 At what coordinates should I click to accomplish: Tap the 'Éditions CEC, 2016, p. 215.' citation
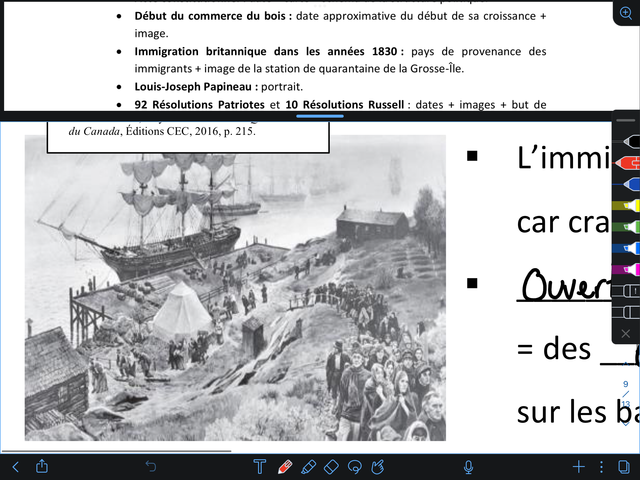click(191, 131)
